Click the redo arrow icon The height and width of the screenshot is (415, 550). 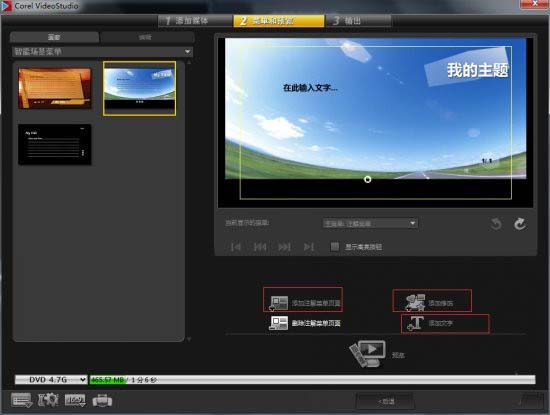tap(519, 224)
